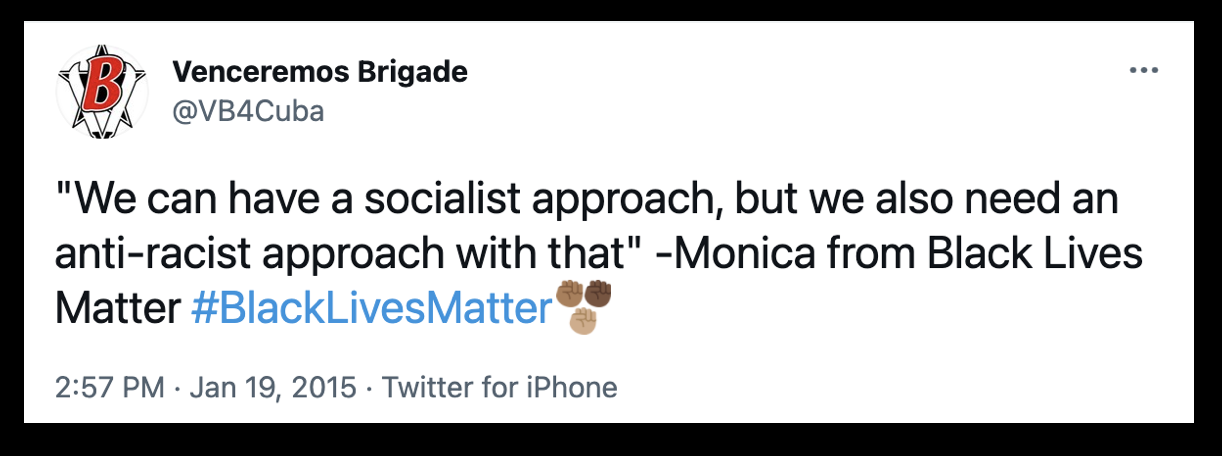Click the 2:57 PM timestamp

[109, 387]
